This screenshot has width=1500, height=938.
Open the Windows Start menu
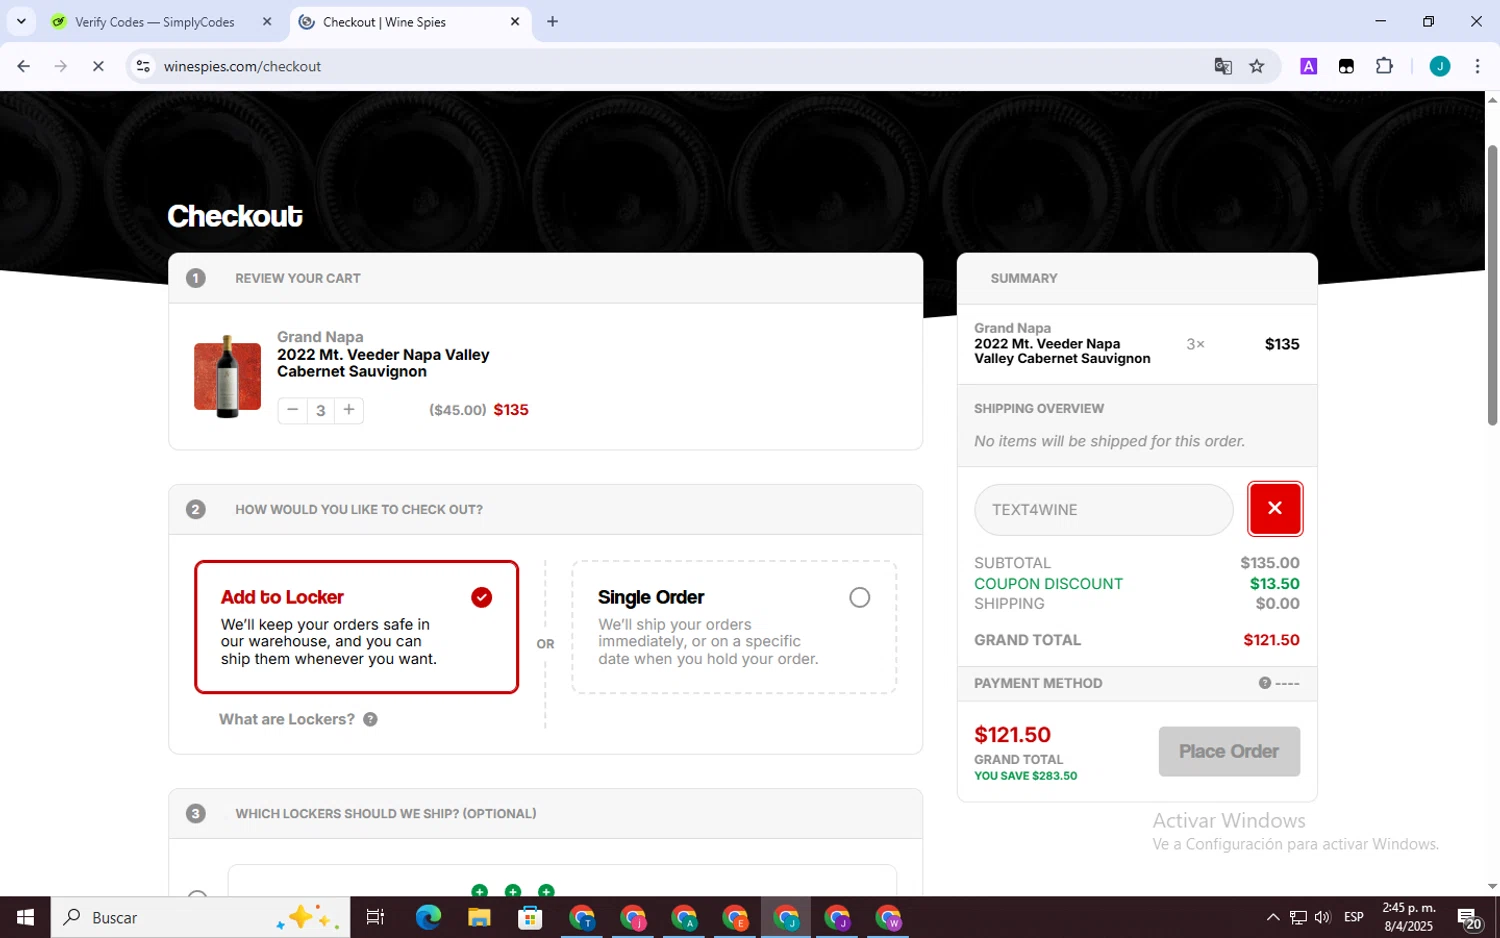(x=25, y=917)
